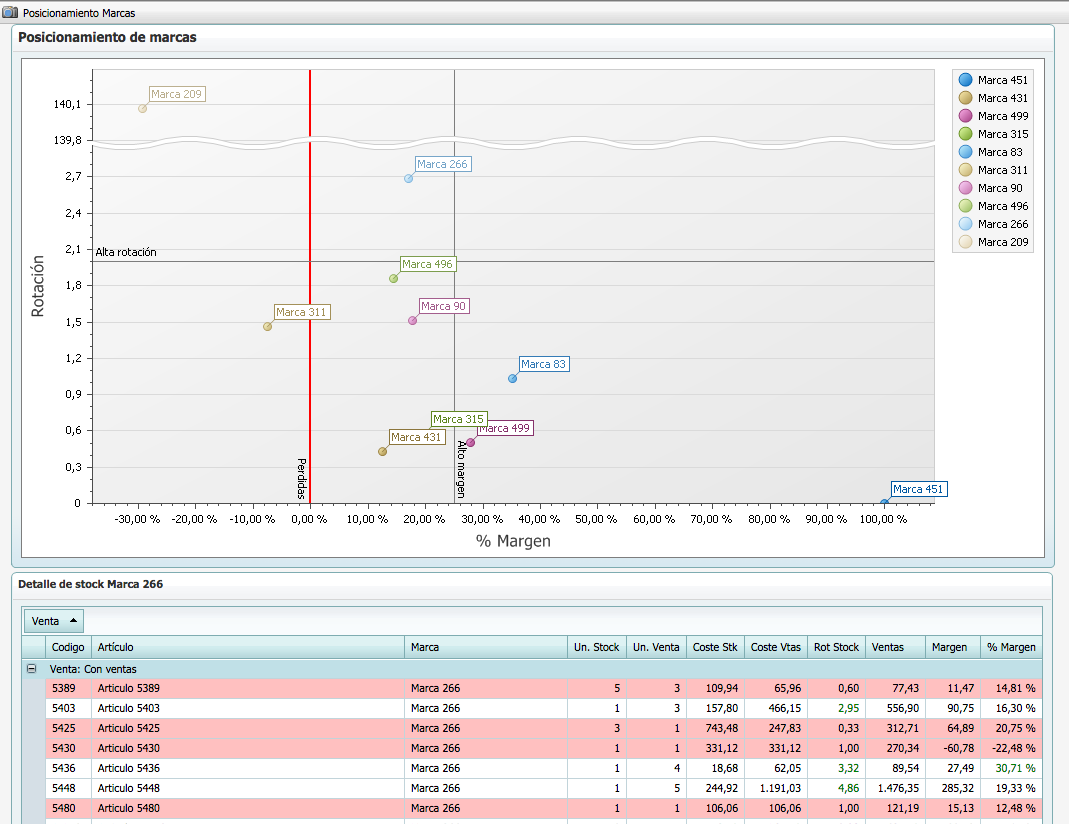Click the Posicionamiento Marcas window icon
This screenshot has height=824, width=1069.
pyautogui.click(x=11, y=13)
